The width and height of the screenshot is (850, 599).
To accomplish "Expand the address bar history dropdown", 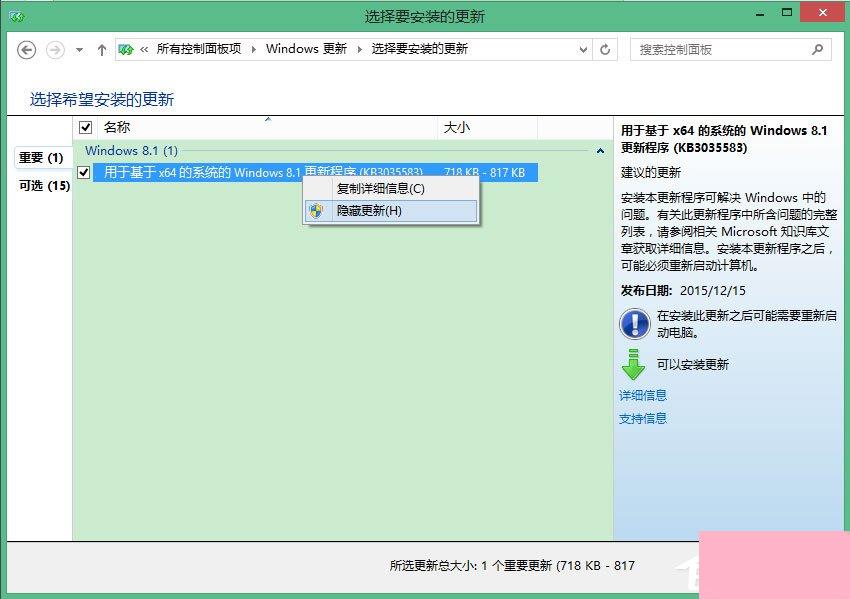I will (x=583, y=50).
